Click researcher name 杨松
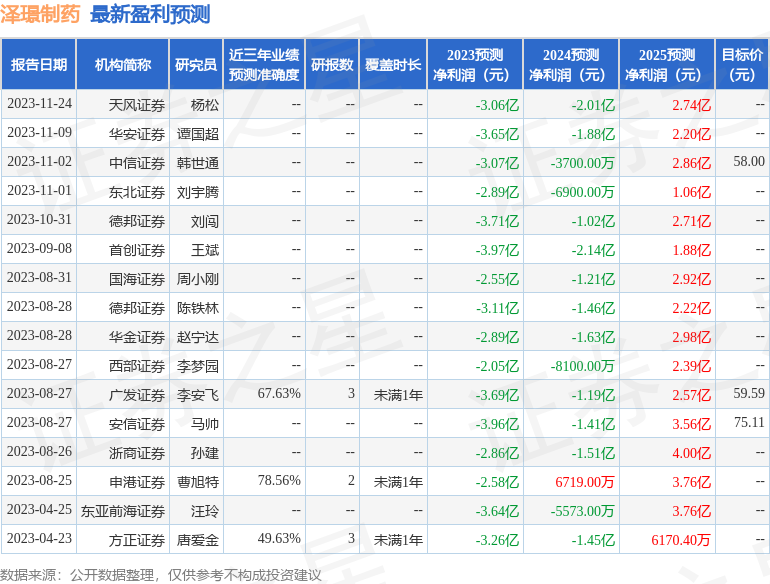This screenshot has width=770, height=584. pos(205,105)
